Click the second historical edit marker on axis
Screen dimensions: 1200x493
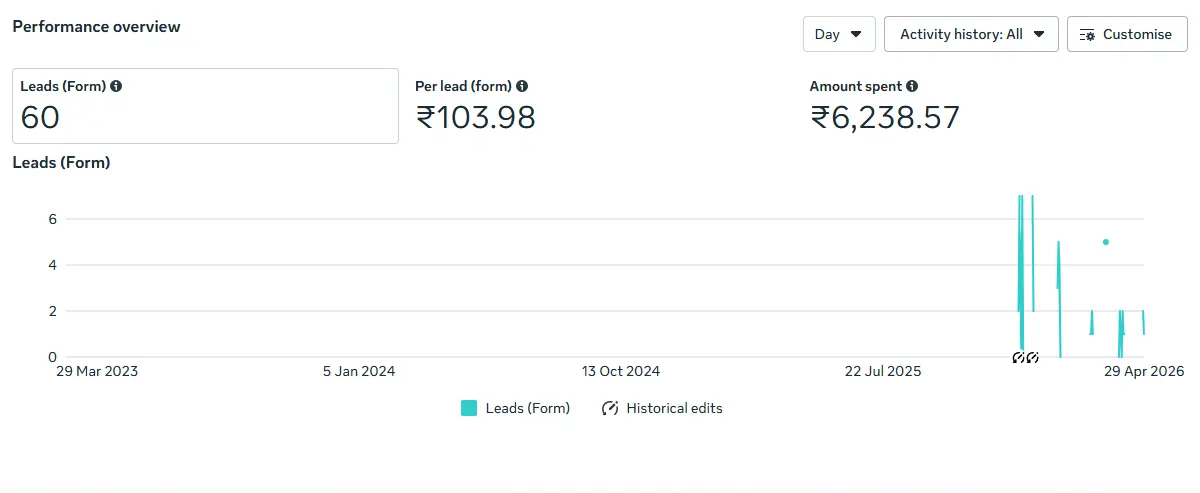click(x=1032, y=357)
